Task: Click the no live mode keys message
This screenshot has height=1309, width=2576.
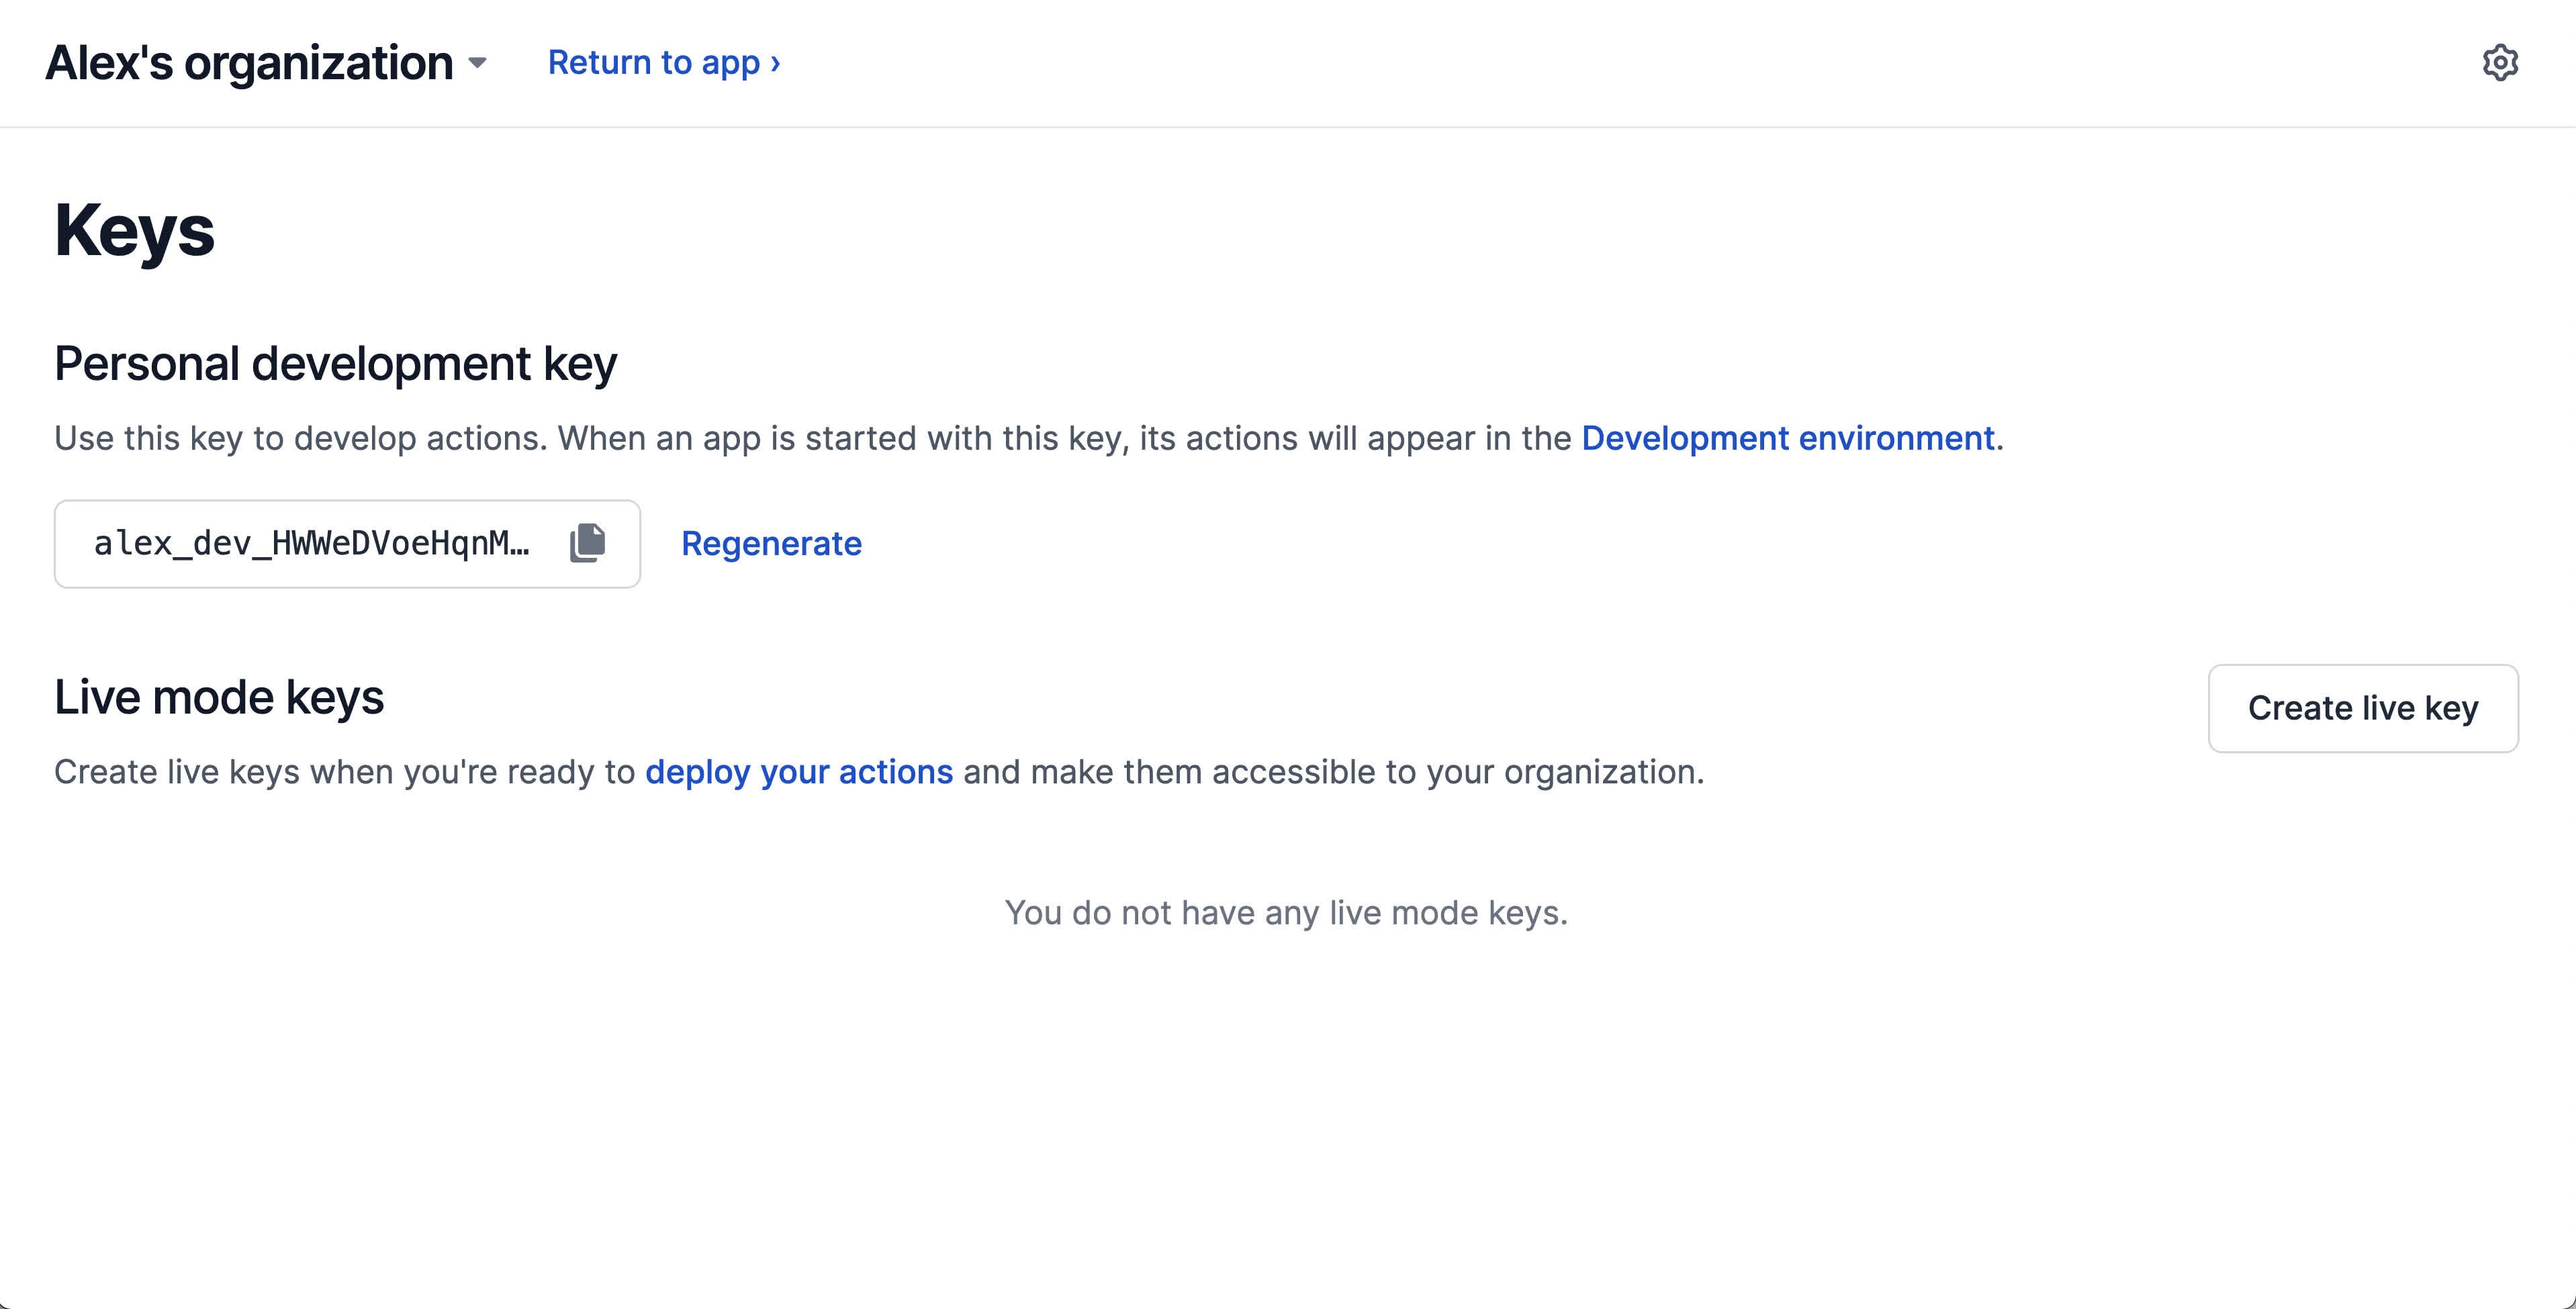Action: [x=1286, y=913]
